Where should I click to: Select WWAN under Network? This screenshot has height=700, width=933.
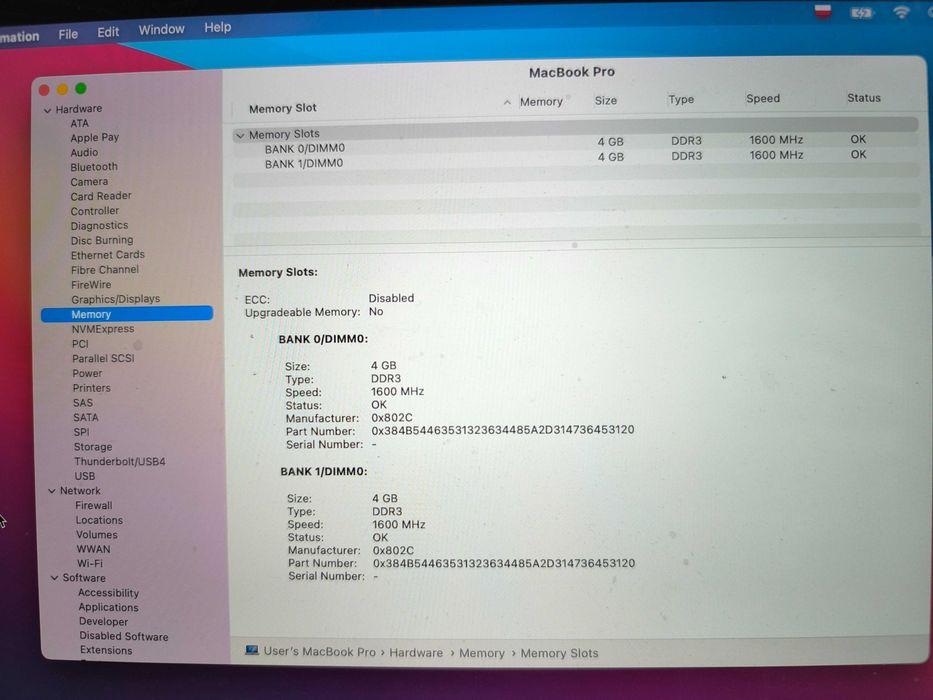point(93,549)
